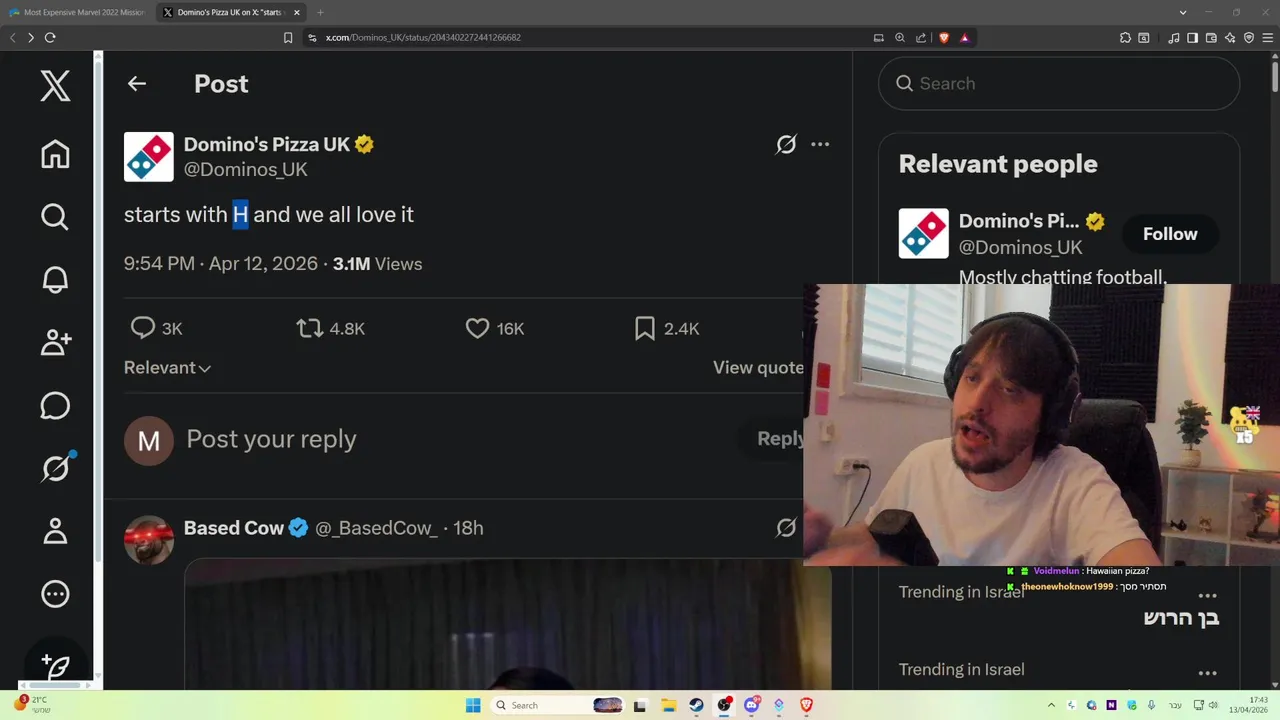Show hidden system tray icons chevron
Image resolution: width=1280 pixels, height=720 pixels.
(1051, 705)
